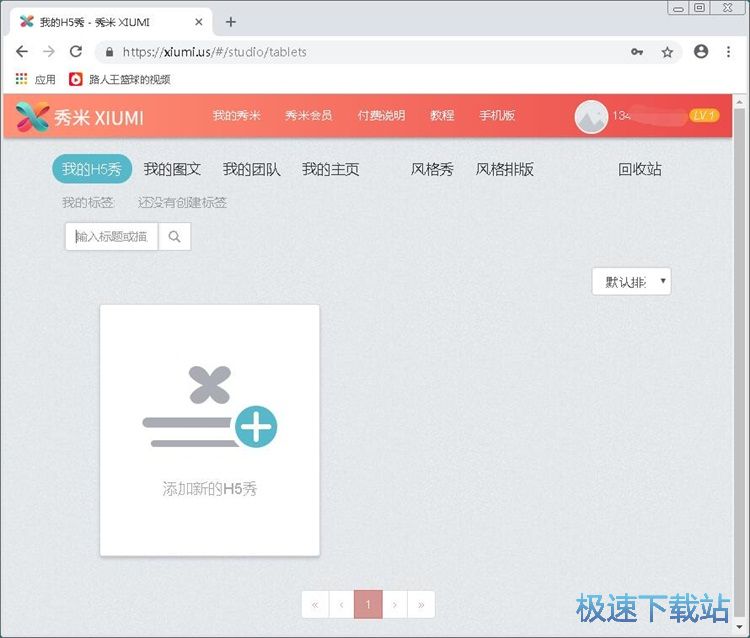Click the search magnifier icon button

point(174,237)
